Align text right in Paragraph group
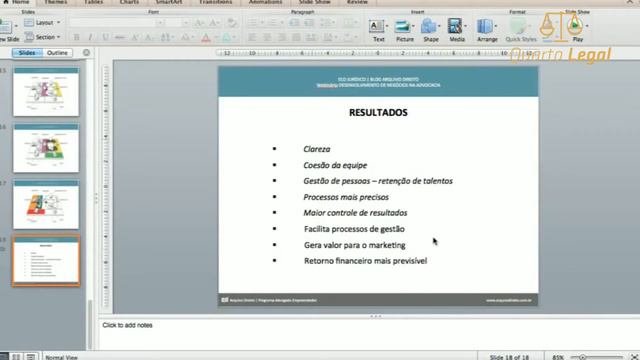This screenshot has height=360, width=640. (x=282, y=38)
